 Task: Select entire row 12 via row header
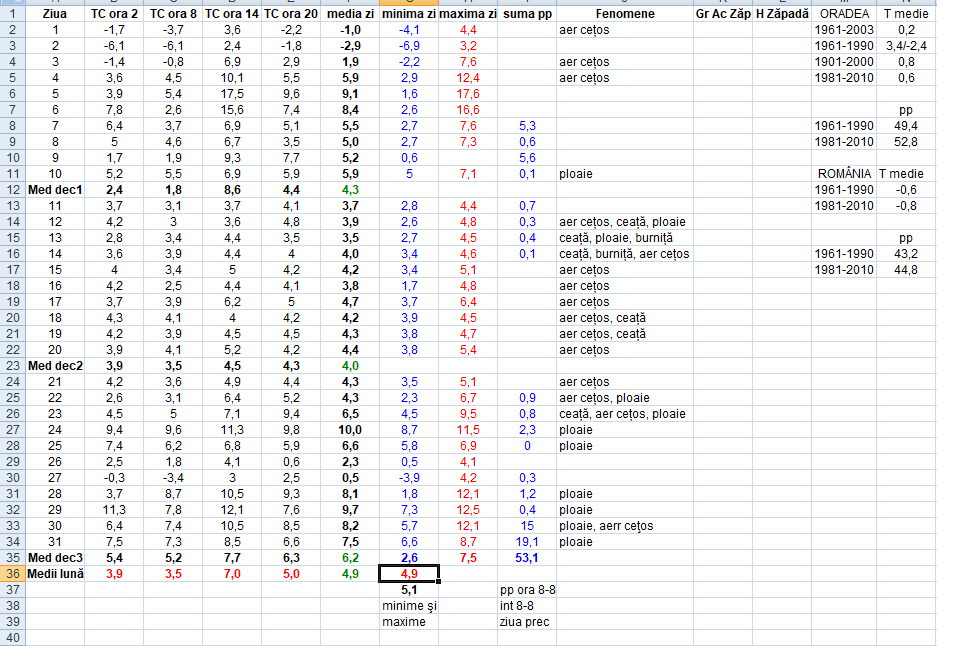pyautogui.click(x=13, y=190)
